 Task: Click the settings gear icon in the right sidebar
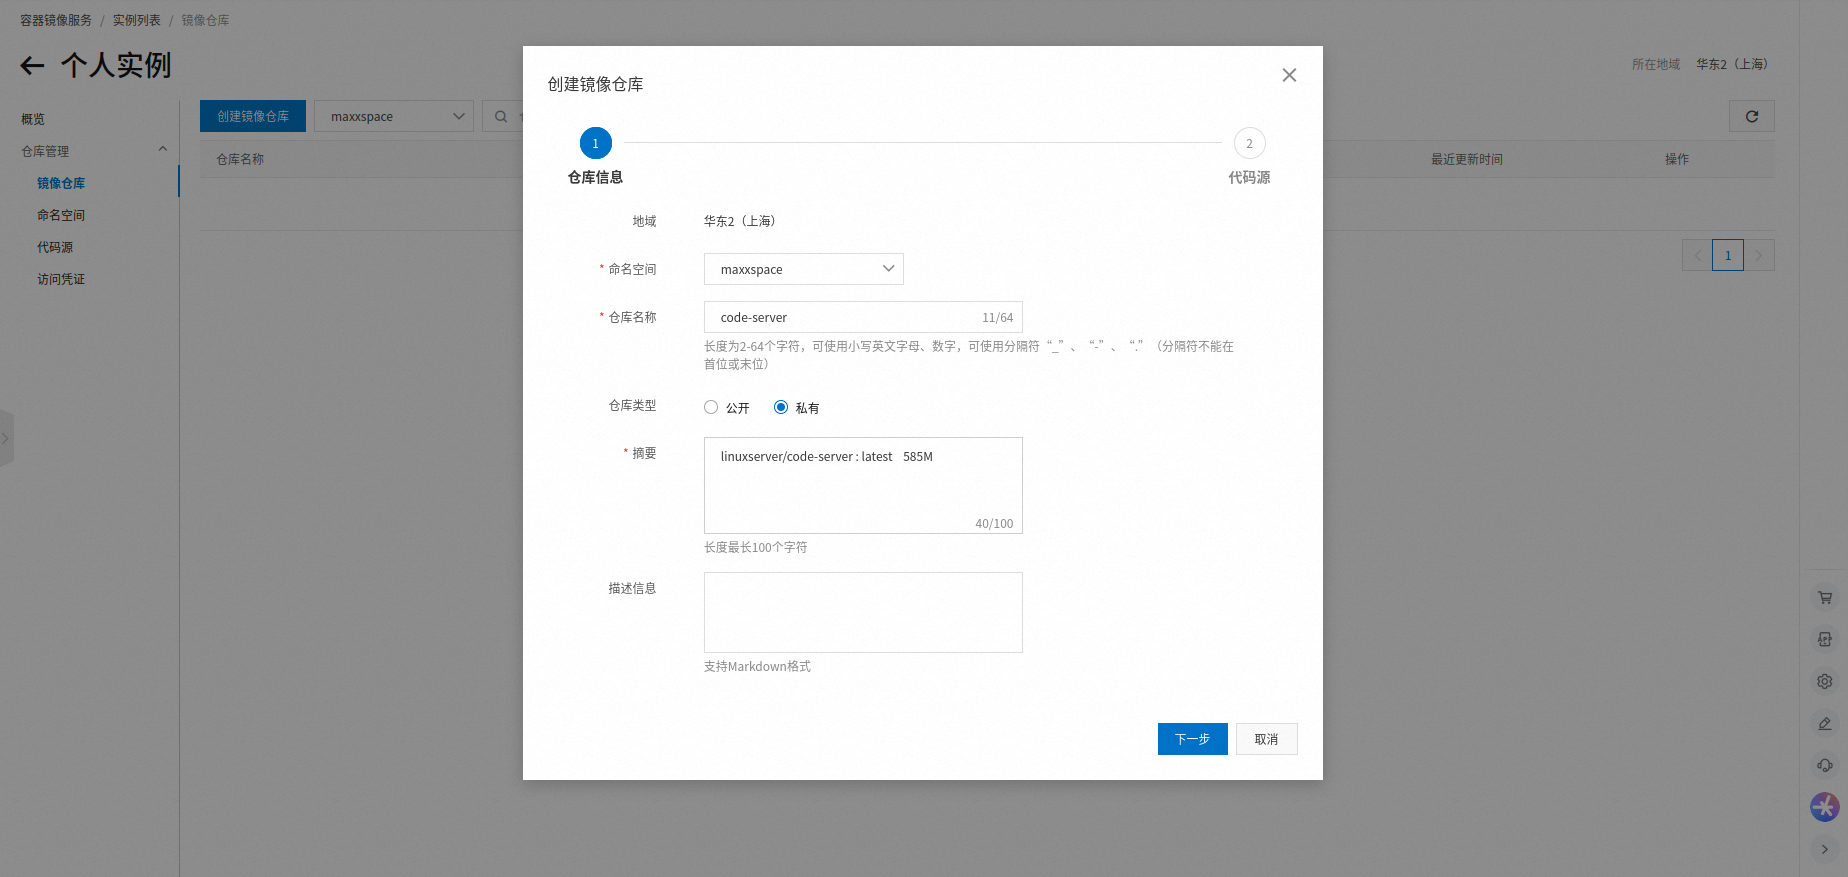[1824, 681]
